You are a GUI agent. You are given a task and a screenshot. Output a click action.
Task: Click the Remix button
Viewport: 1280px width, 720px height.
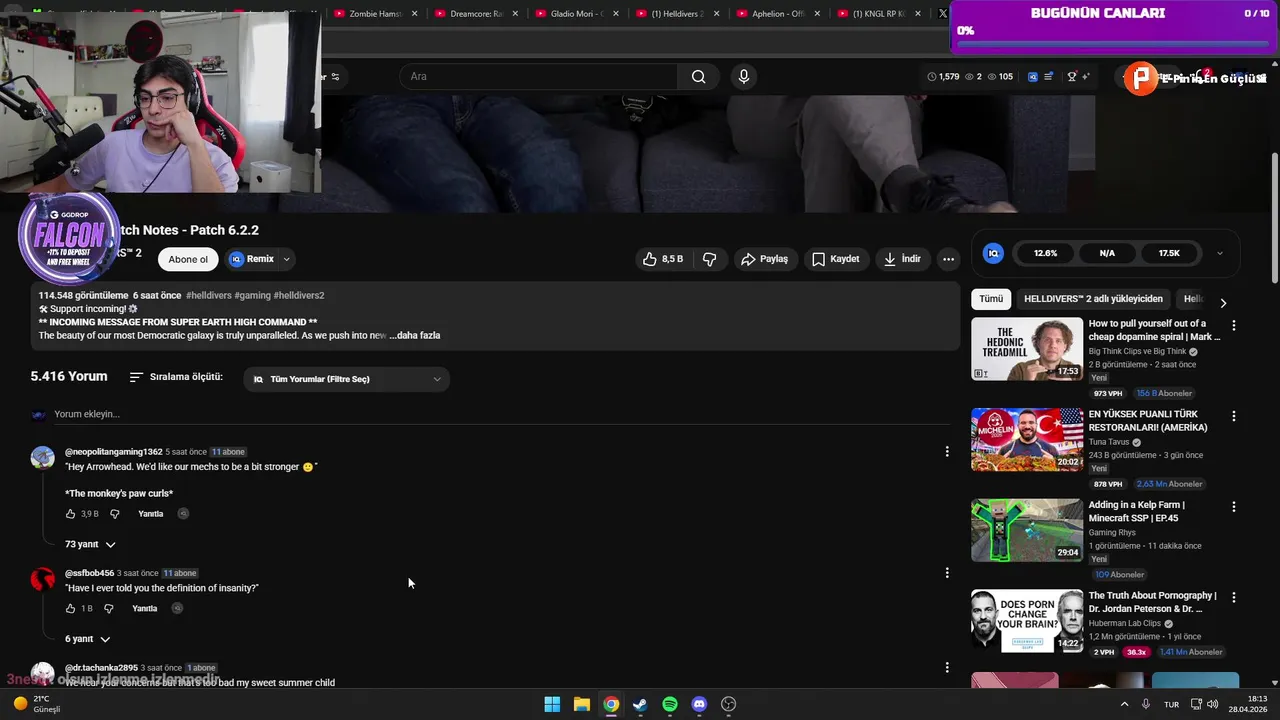pos(251,259)
